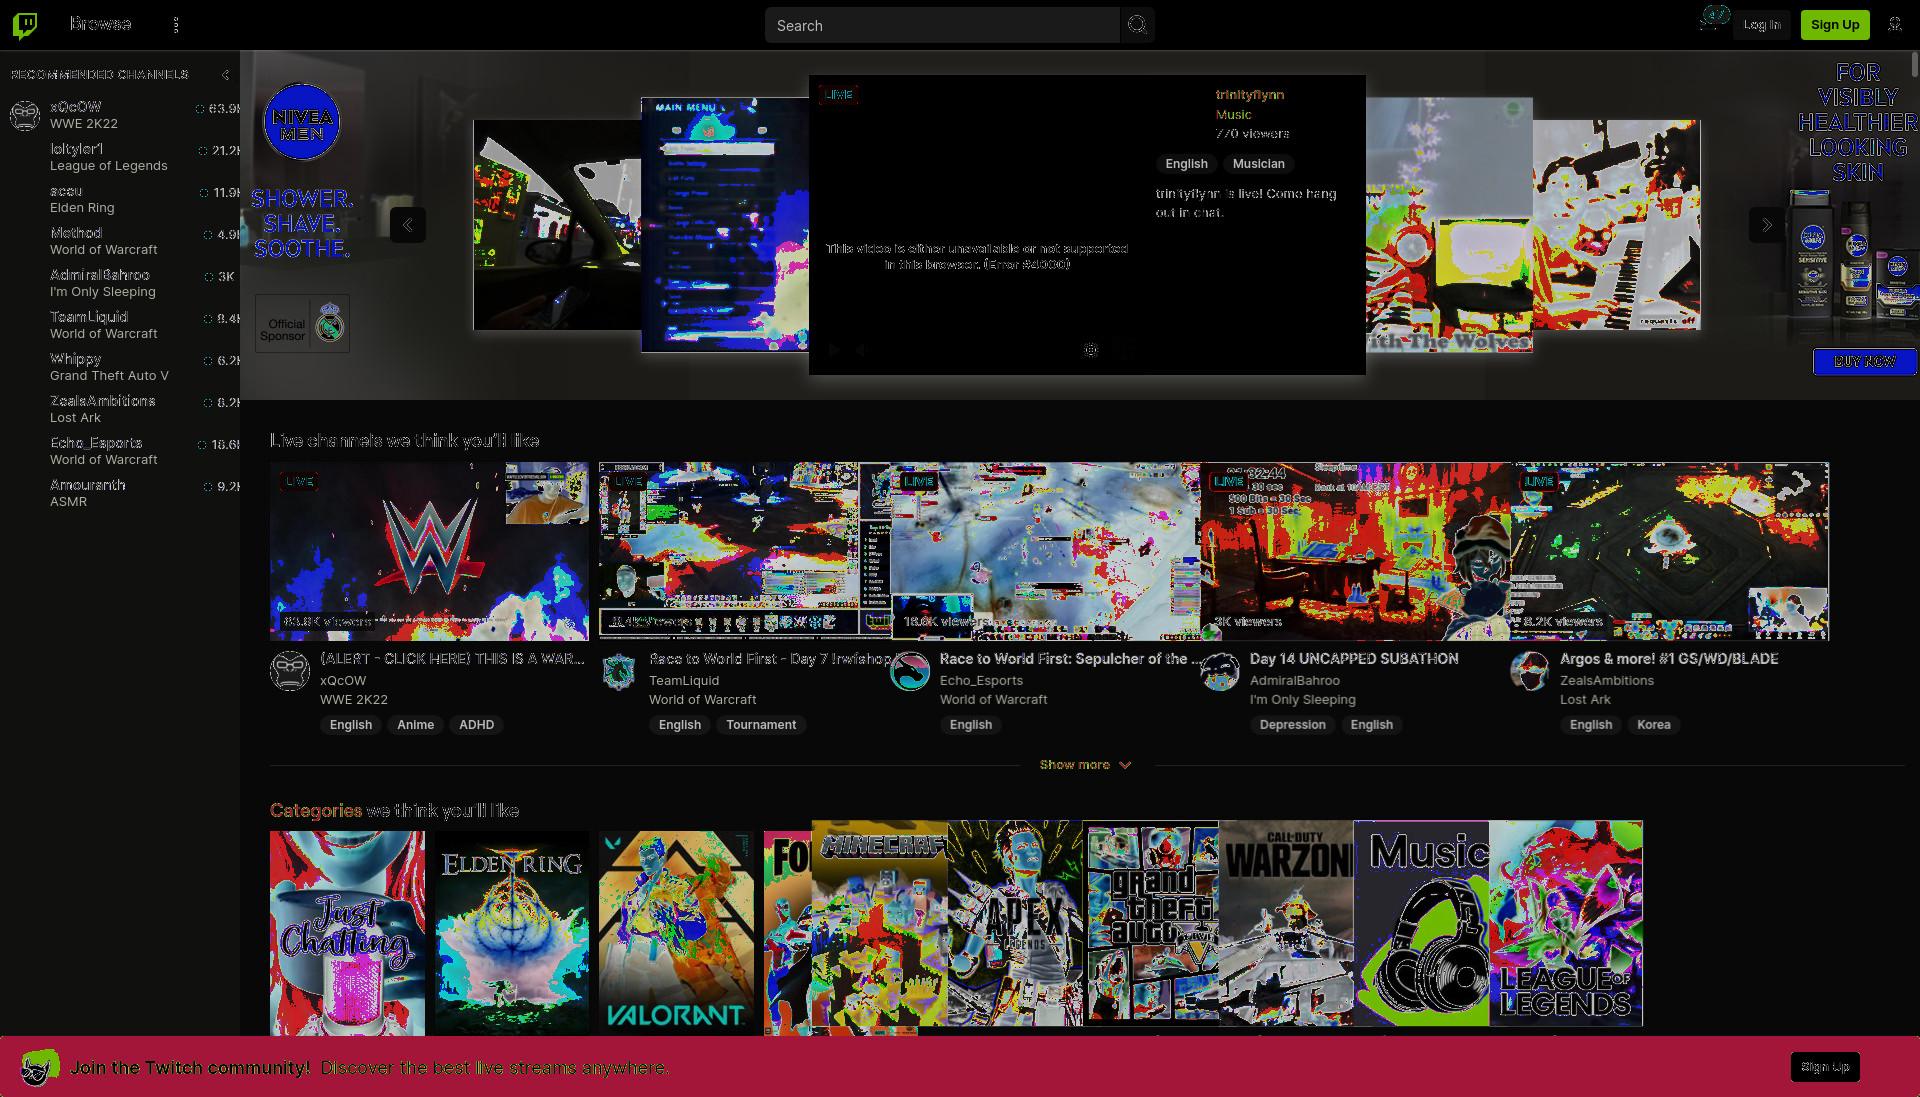The image size is (1920, 1097).
Task: Click the search magnifier button
Action: (x=1137, y=25)
